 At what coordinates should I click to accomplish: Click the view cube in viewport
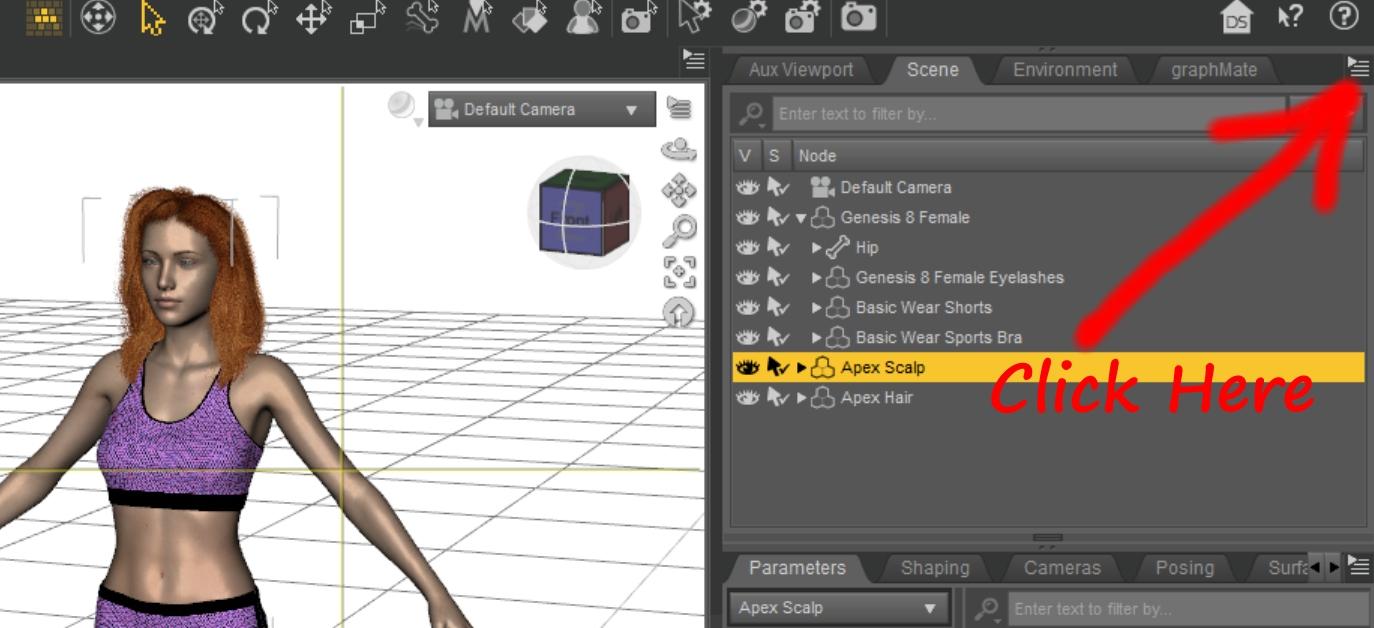(583, 211)
